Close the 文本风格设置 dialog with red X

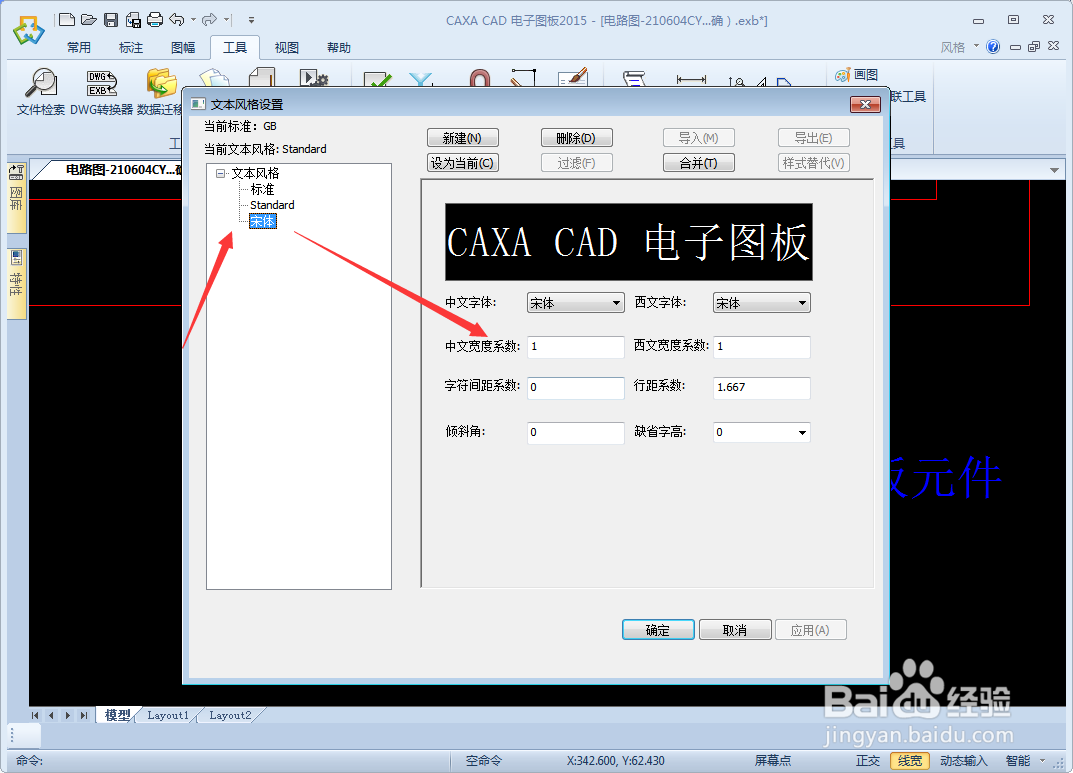[865, 104]
